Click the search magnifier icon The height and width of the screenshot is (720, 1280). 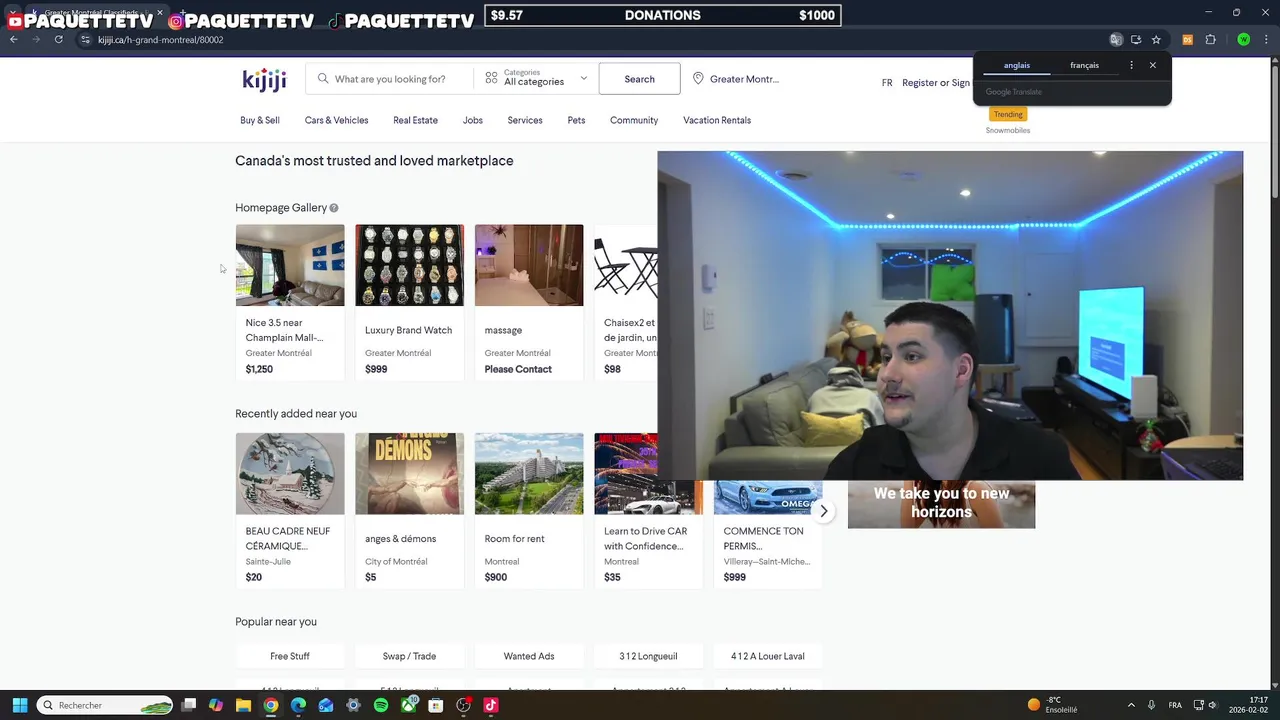pos(323,79)
